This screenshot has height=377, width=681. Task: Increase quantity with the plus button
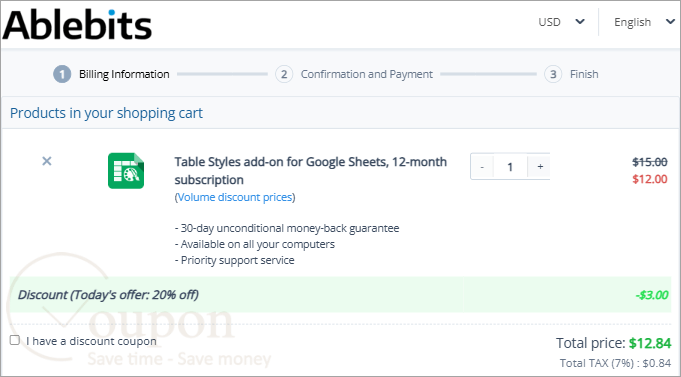(x=539, y=166)
